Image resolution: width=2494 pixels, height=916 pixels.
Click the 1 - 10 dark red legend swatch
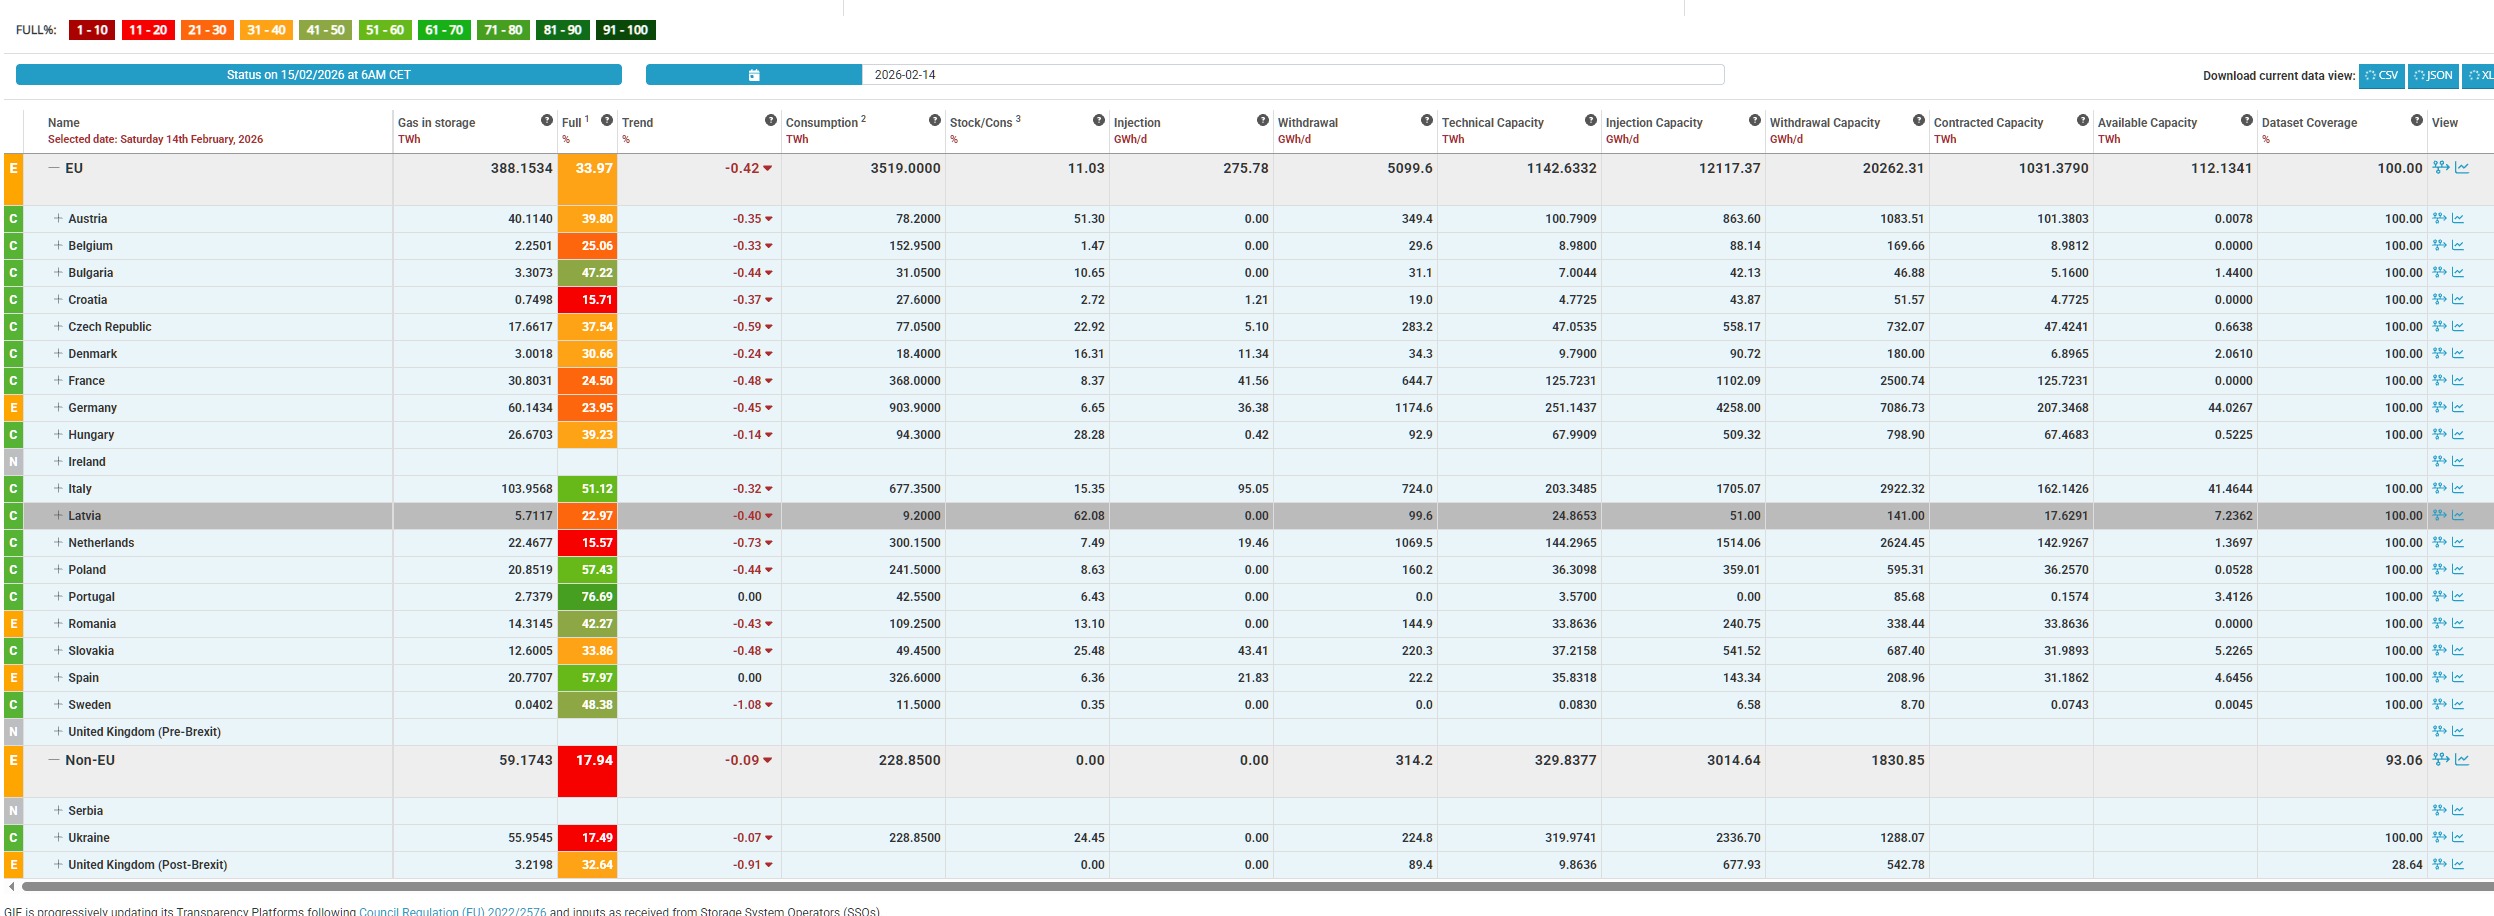pyautogui.click(x=92, y=30)
